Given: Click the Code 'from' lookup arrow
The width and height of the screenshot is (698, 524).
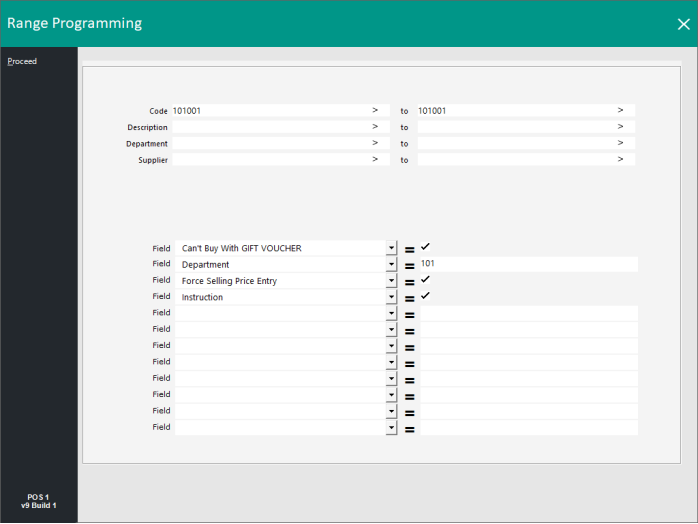Looking at the screenshot, I should point(375,110).
